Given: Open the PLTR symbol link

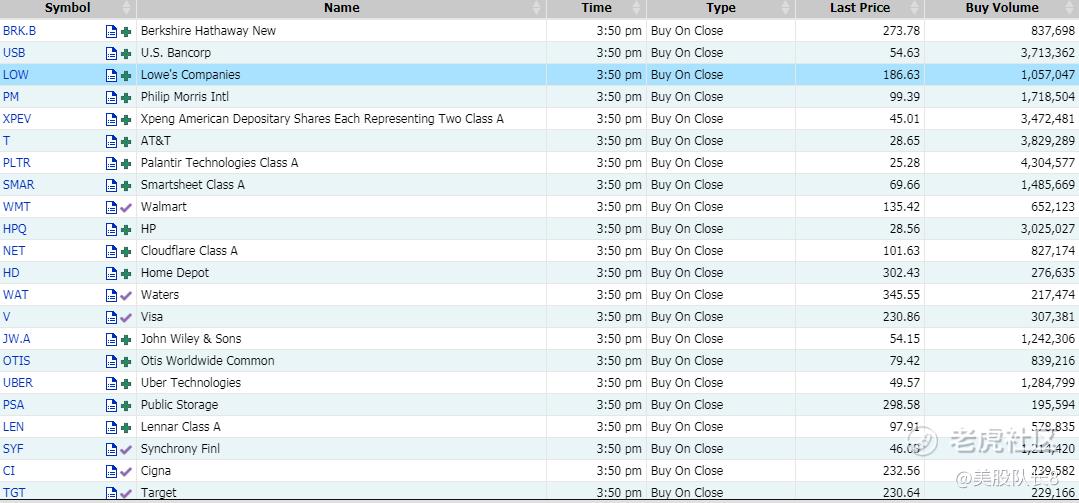Looking at the screenshot, I should click(17, 162).
